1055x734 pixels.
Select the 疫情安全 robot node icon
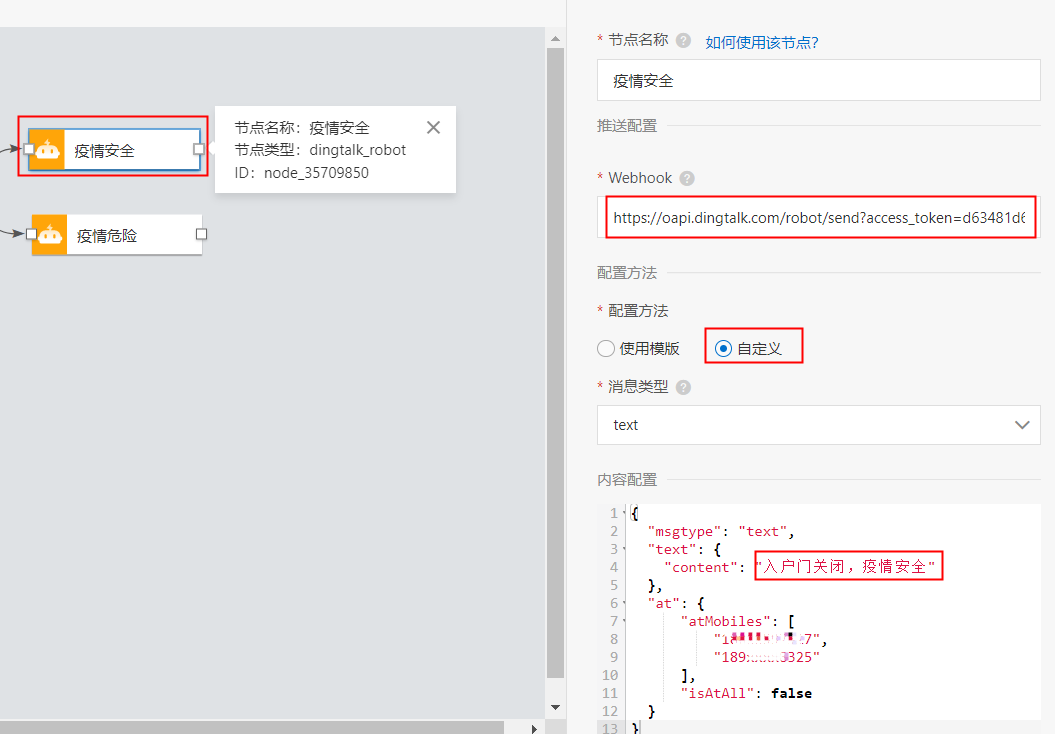click(x=47, y=149)
